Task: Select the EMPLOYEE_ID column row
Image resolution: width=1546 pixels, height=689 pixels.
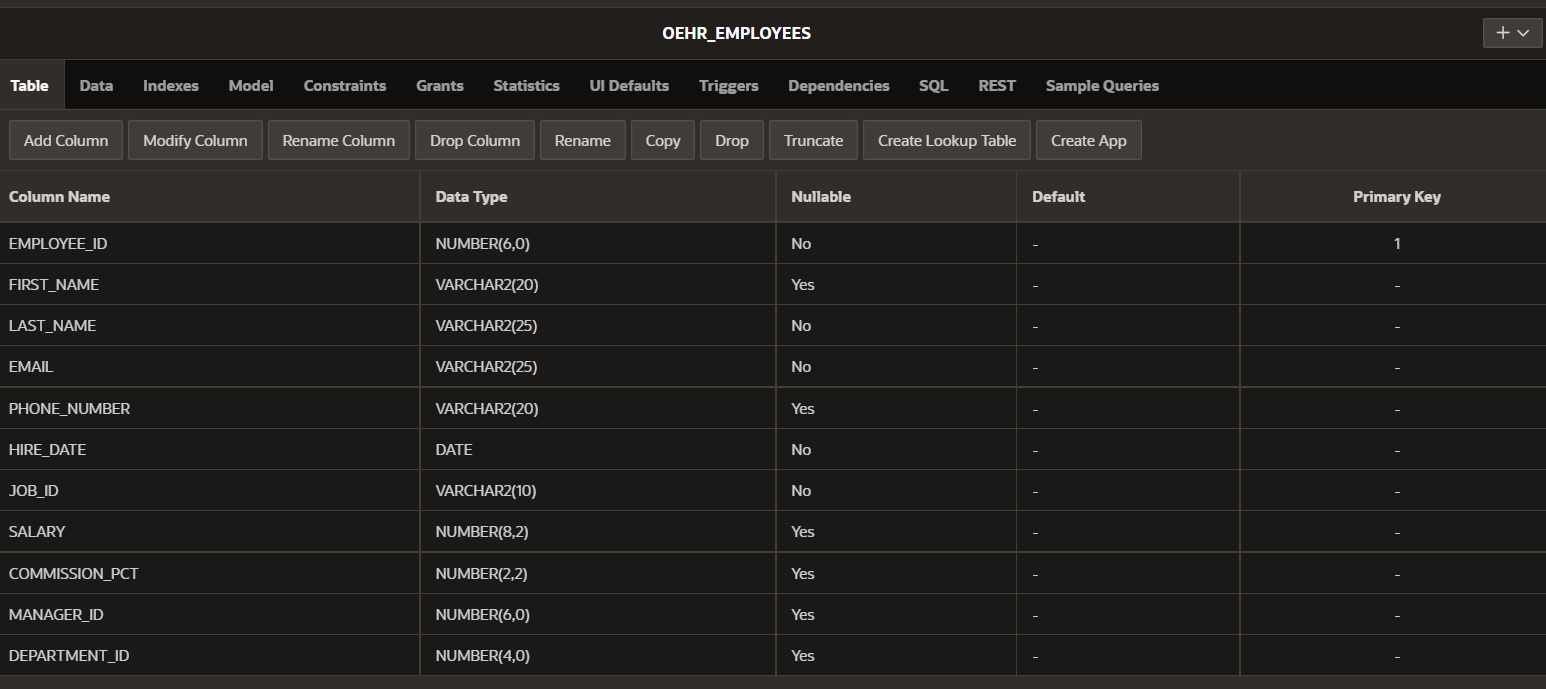Action: [x=58, y=243]
